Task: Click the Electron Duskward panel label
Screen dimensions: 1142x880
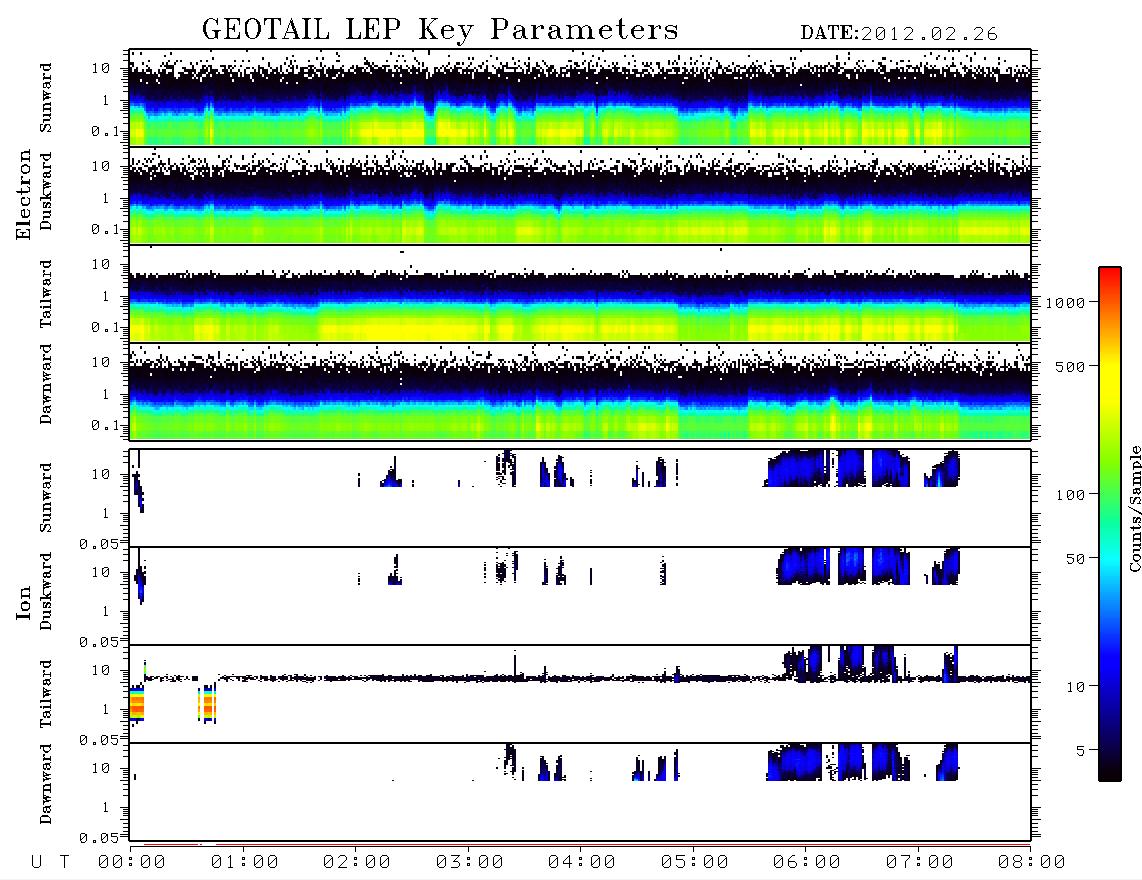Action: tap(46, 192)
